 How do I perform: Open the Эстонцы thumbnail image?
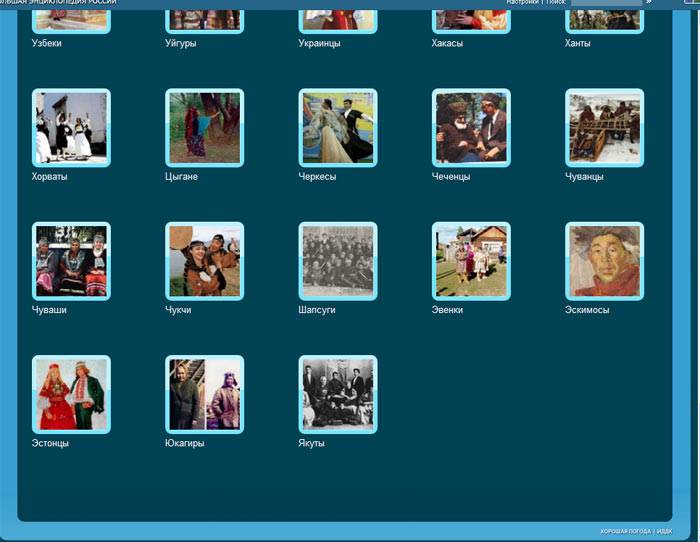point(71,394)
